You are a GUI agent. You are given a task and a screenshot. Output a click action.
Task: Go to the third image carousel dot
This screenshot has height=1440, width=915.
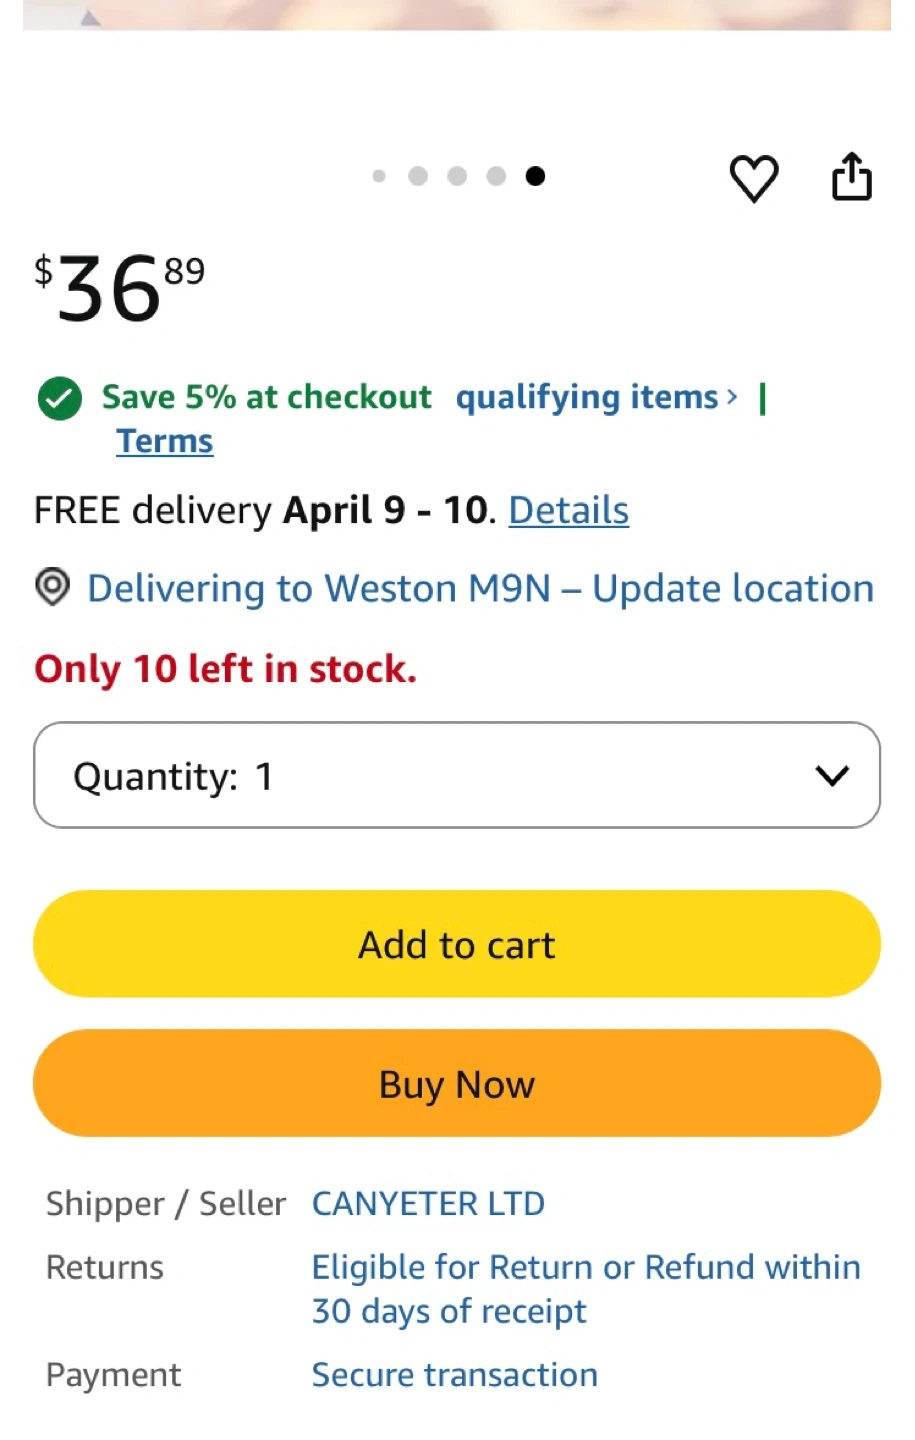pos(457,176)
